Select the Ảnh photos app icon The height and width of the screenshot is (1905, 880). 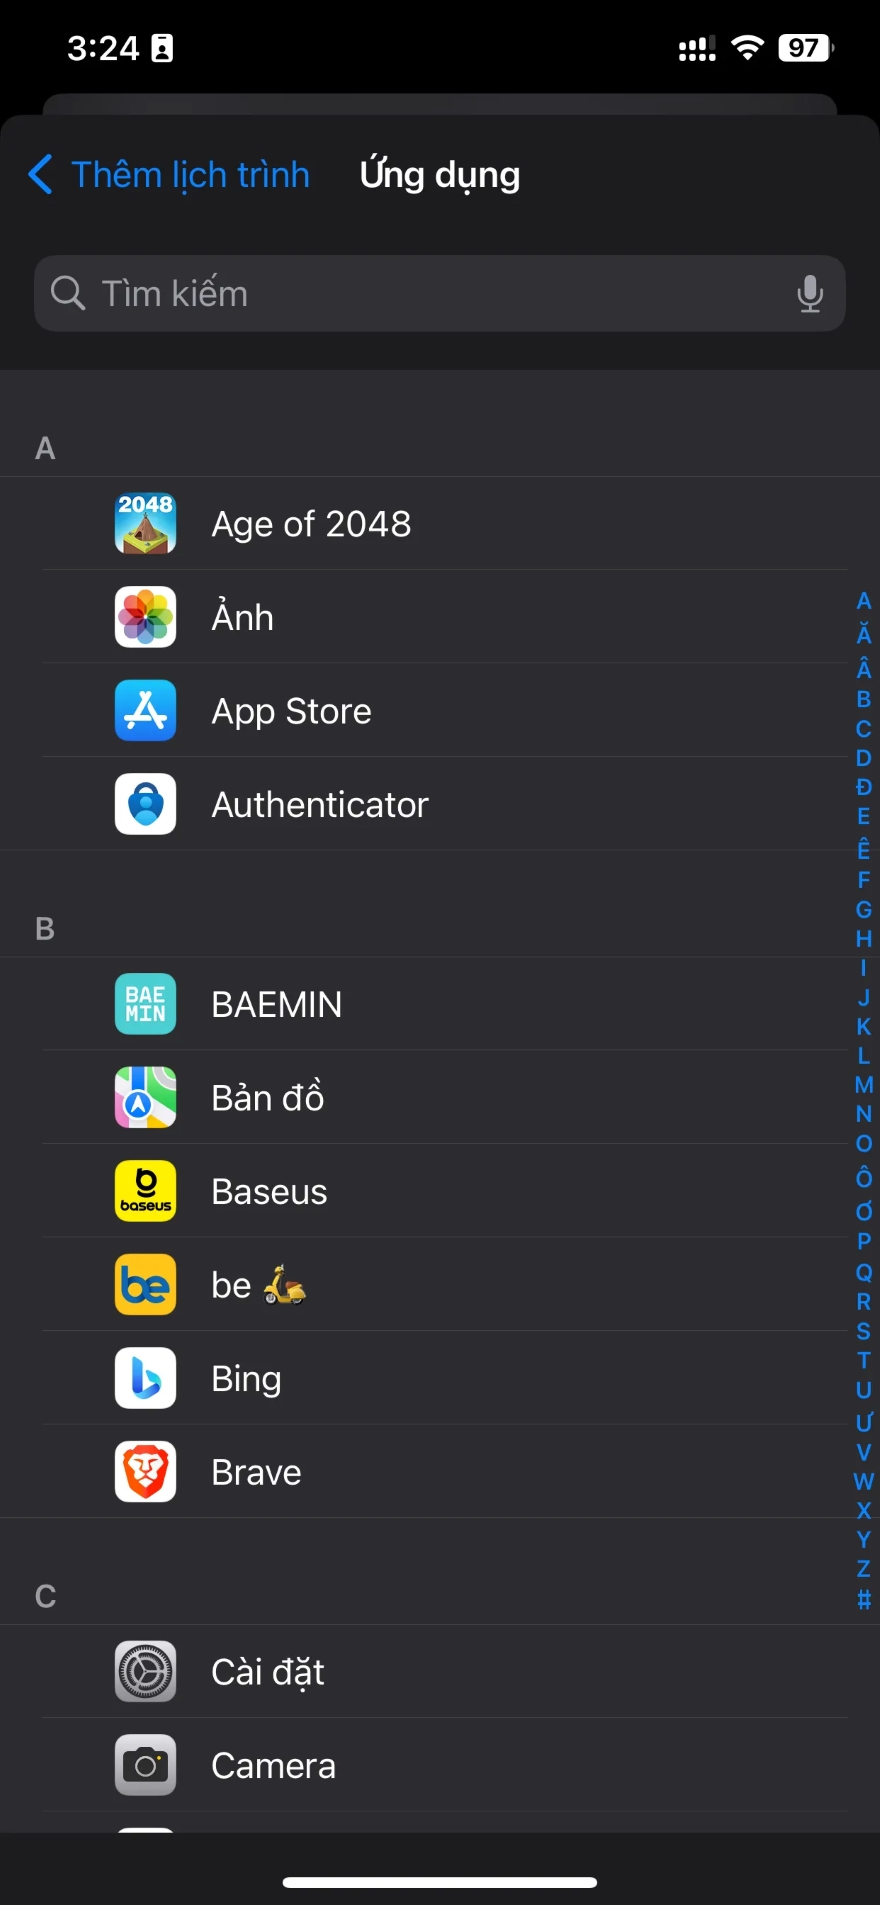pos(145,617)
